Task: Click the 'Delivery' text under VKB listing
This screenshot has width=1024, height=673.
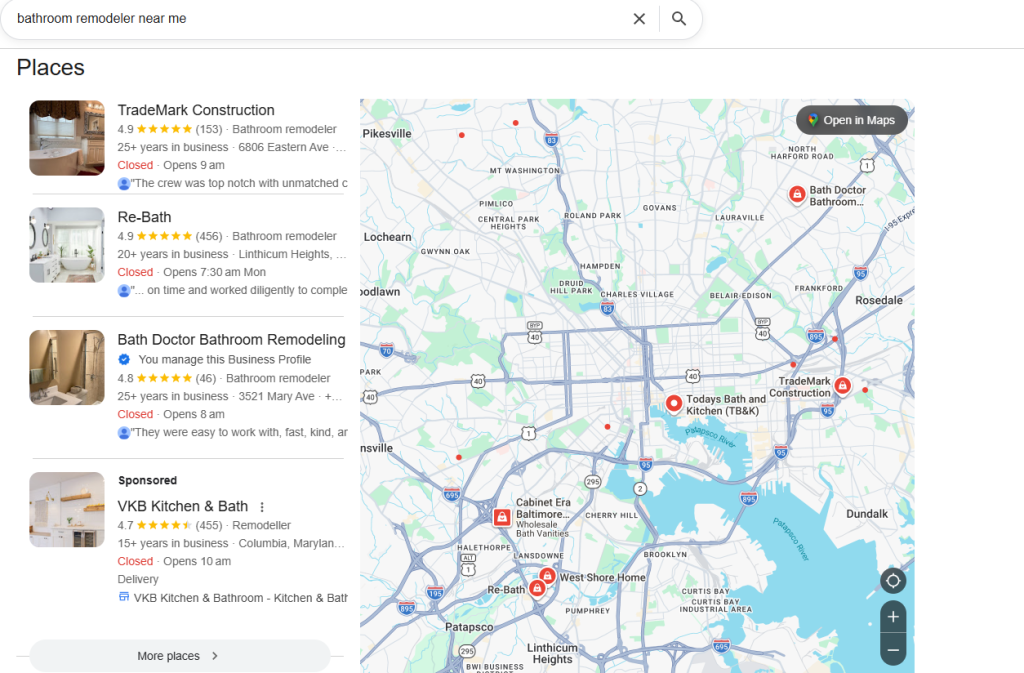Action: point(138,580)
